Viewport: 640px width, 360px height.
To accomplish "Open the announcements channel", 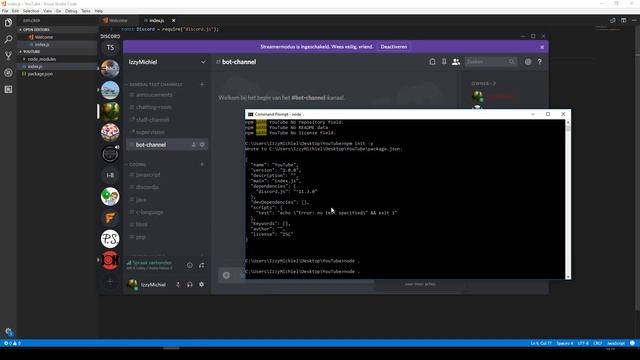I will tap(153, 95).
